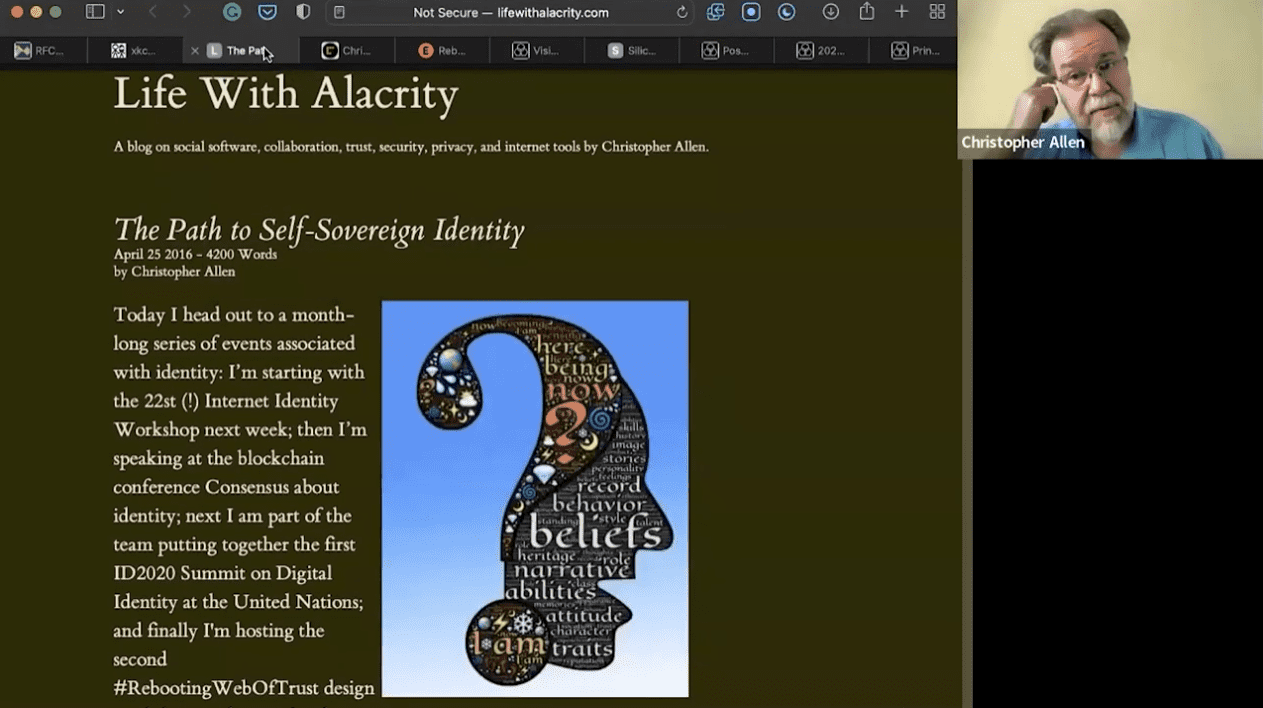This screenshot has width=1263, height=708.
Task: Open The Path to Self-Sovereign Identity title
Action: [318, 230]
